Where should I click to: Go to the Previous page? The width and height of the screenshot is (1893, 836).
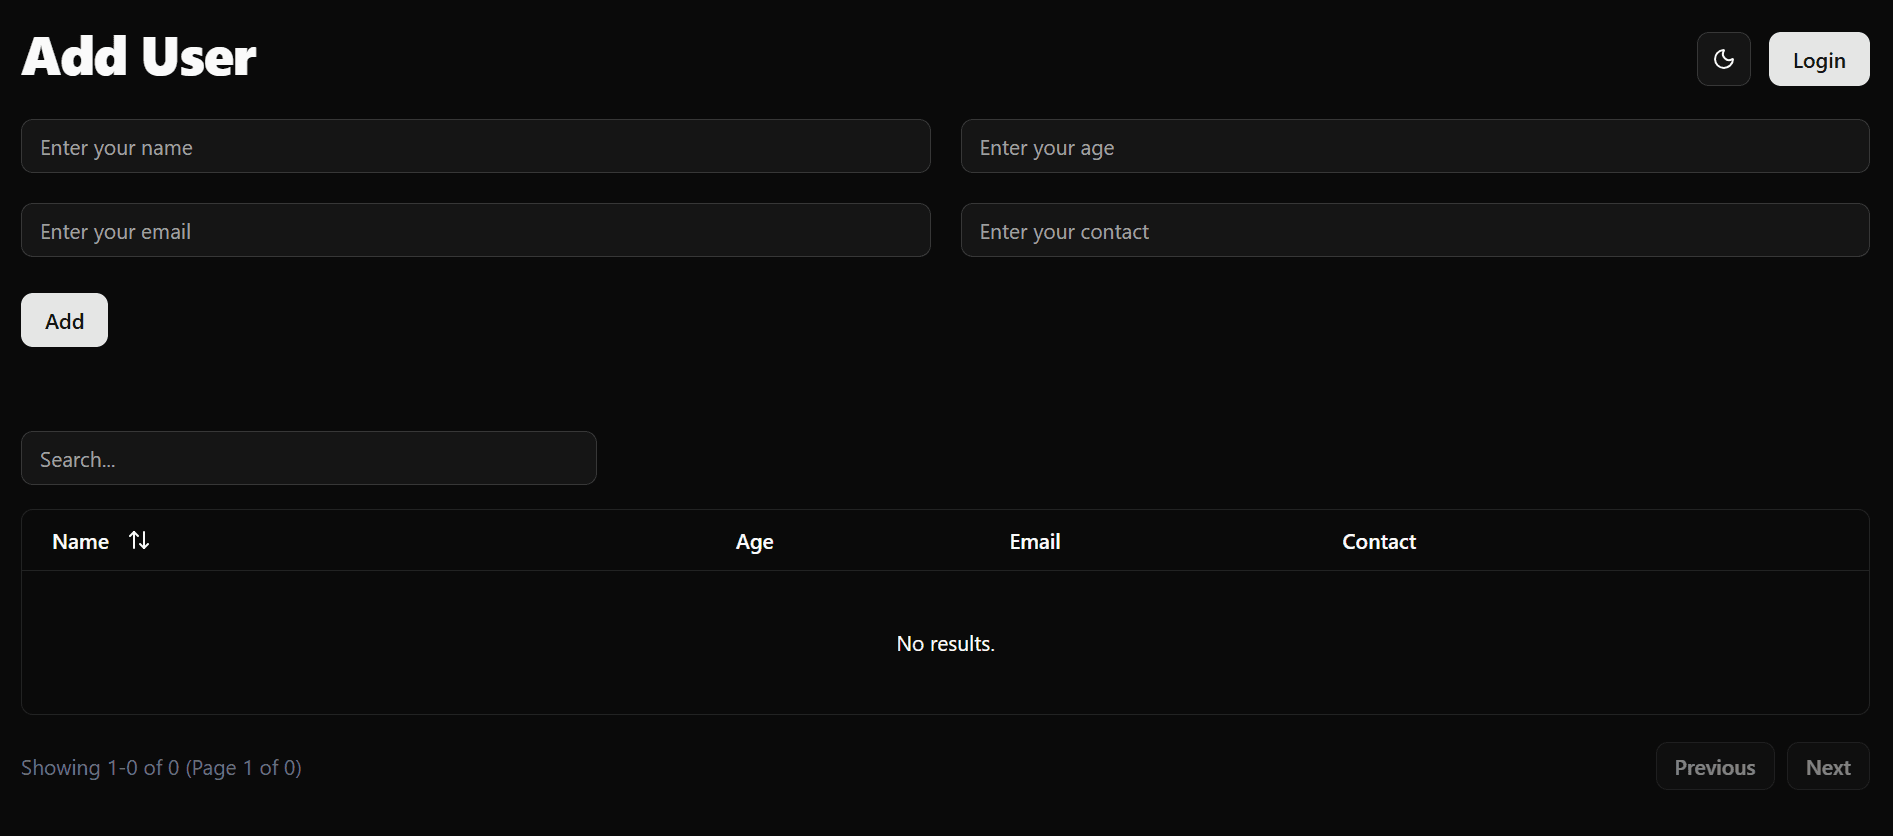[1714, 767]
